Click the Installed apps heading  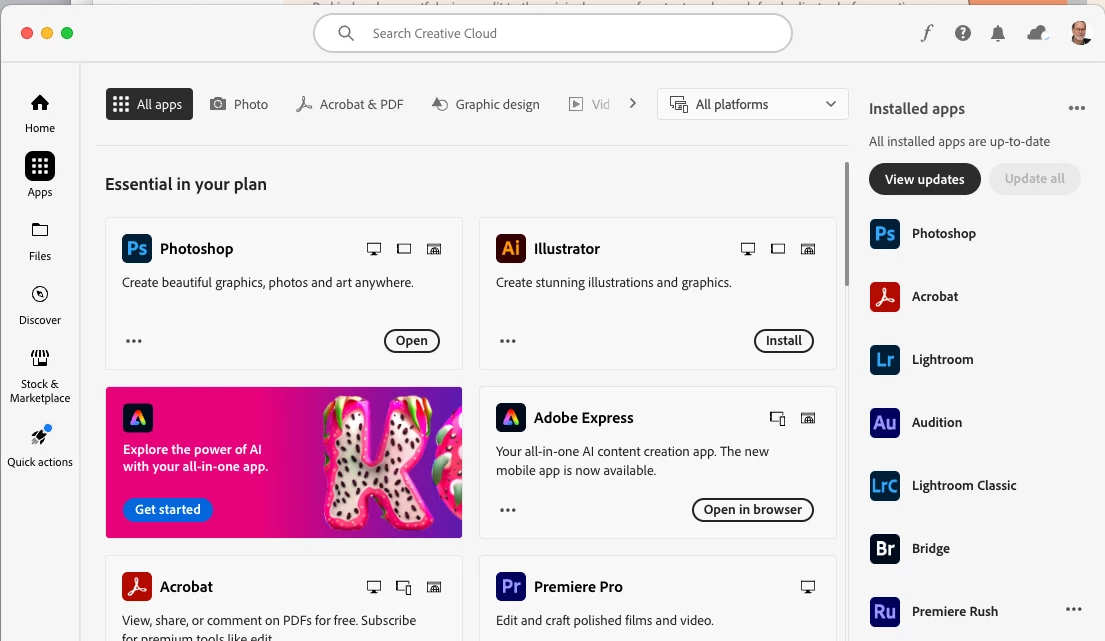click(x=917, y=109)
